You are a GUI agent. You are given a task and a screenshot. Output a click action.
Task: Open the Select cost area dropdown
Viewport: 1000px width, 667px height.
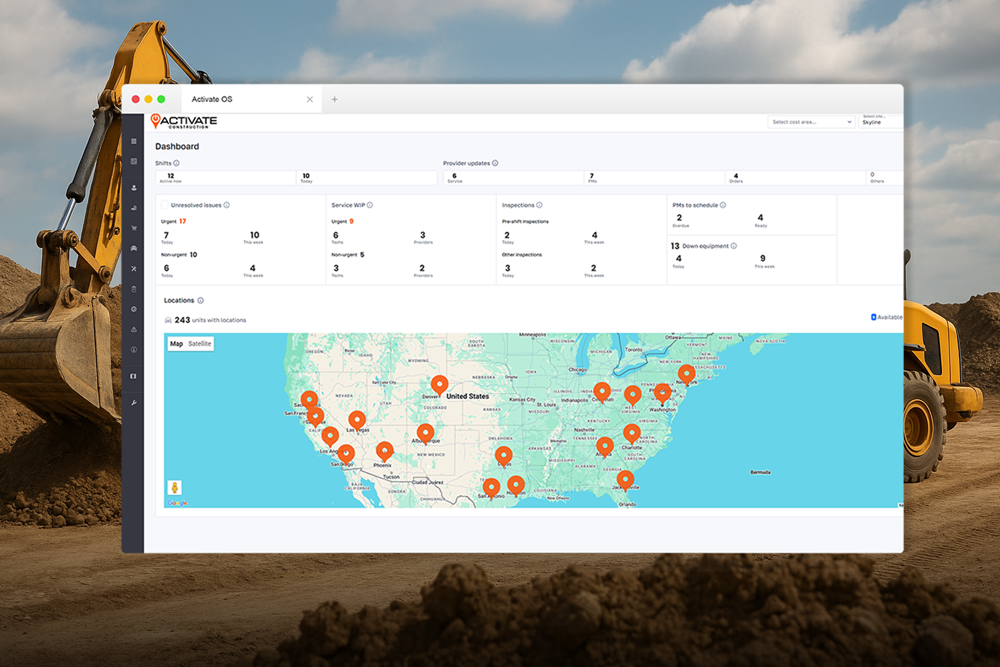click(811, 122)
